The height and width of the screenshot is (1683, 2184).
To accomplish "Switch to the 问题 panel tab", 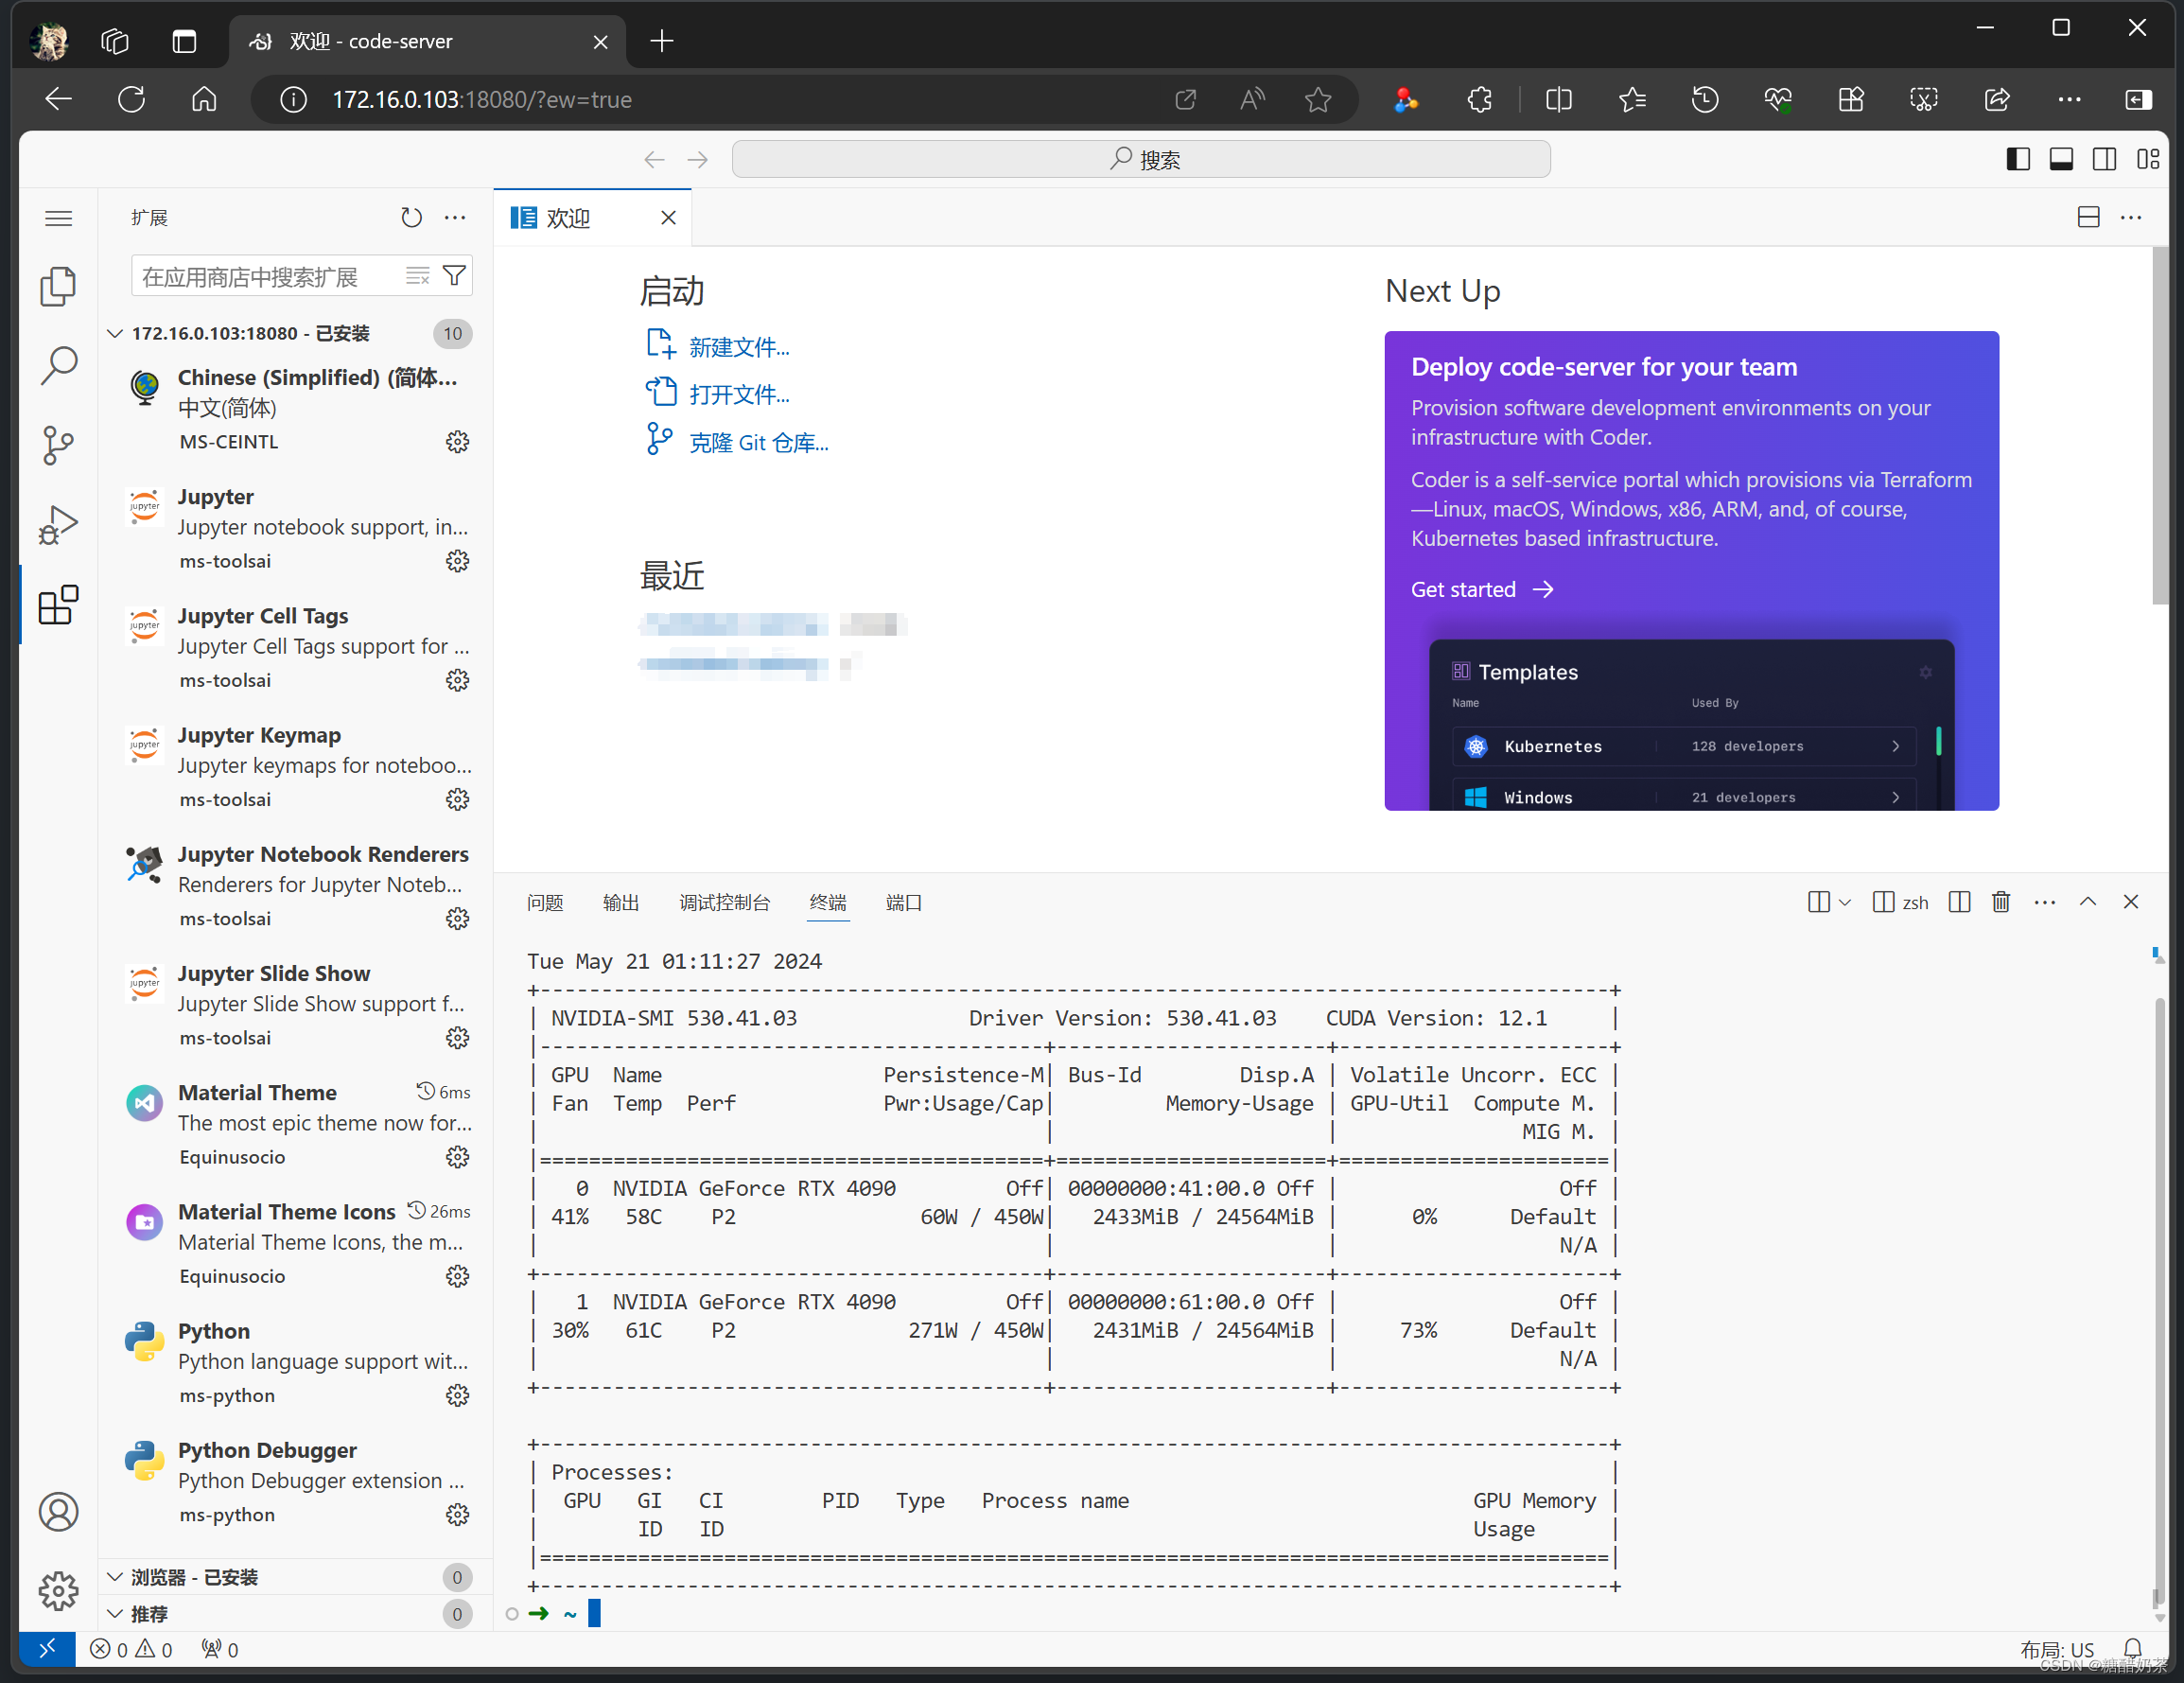I will (x=545, y=903).
